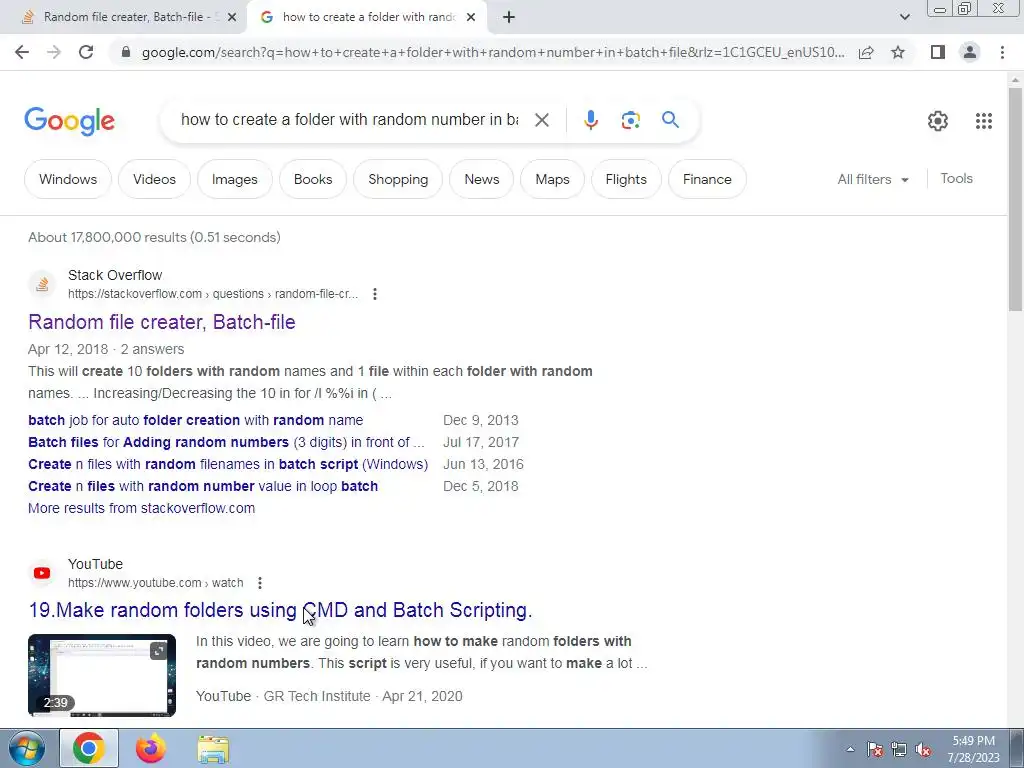Reload the current page
This screenshot has height=768, width=1024.
[x=86, y=52]
